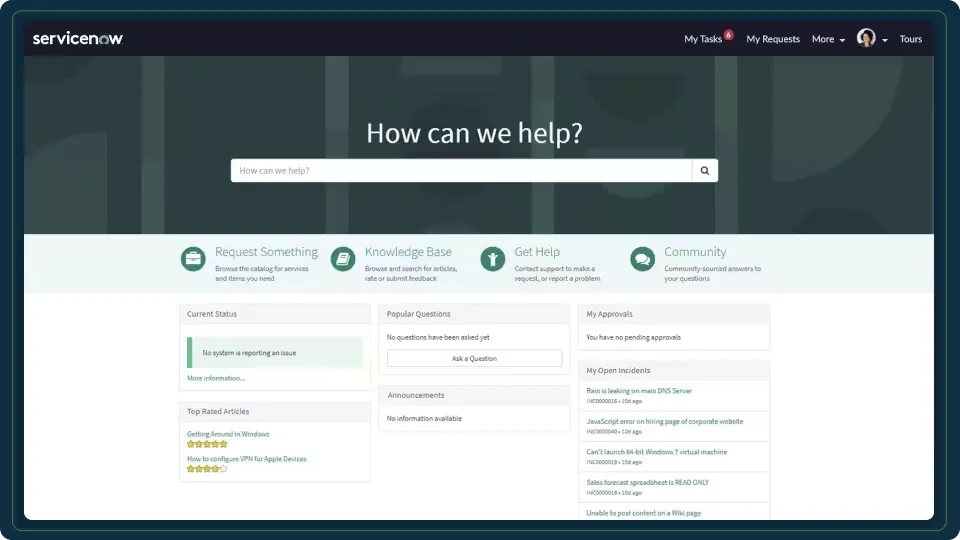
Task: Open My Tasks in the header
Action: click(x=703, y=39)
